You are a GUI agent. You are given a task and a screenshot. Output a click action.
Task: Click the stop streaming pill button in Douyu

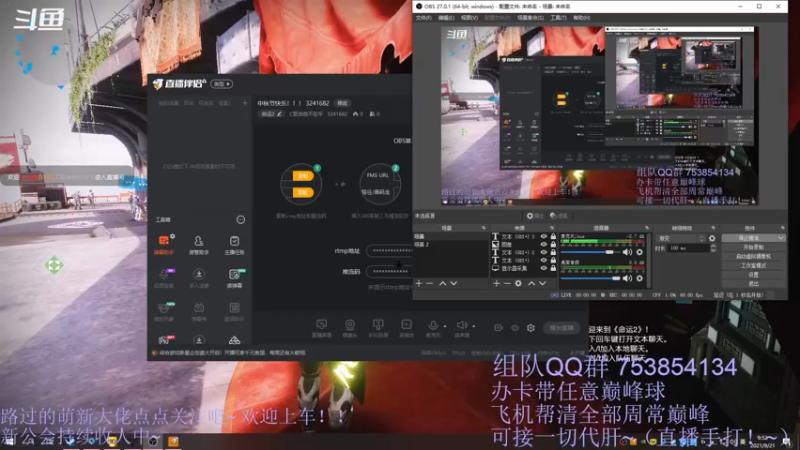coord(561,328)
